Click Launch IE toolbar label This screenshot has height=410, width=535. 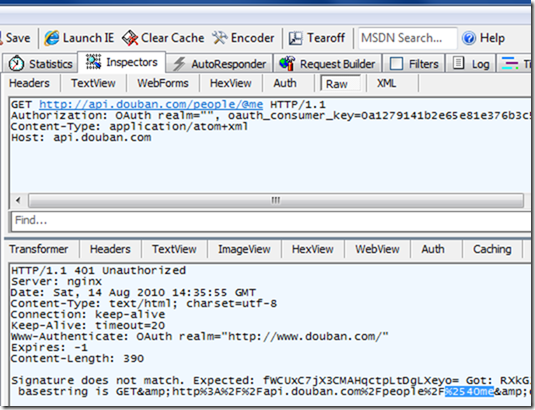pos(88,38)
